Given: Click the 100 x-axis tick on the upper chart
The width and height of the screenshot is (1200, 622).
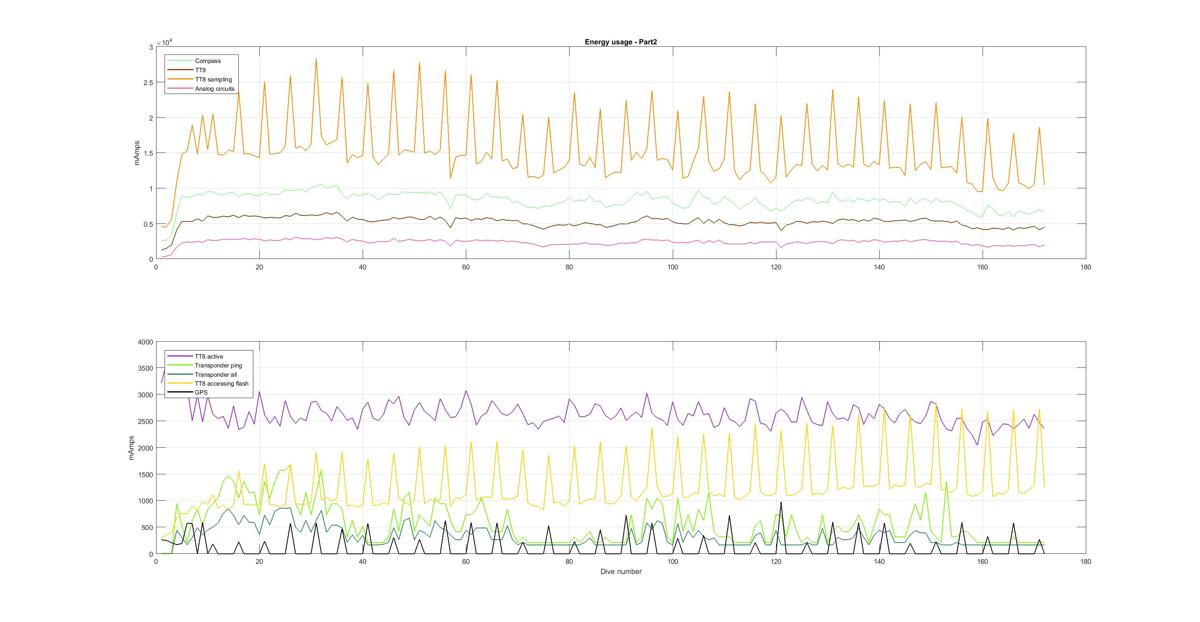Looking at the screenshot, I should click(x=672, y=267).
